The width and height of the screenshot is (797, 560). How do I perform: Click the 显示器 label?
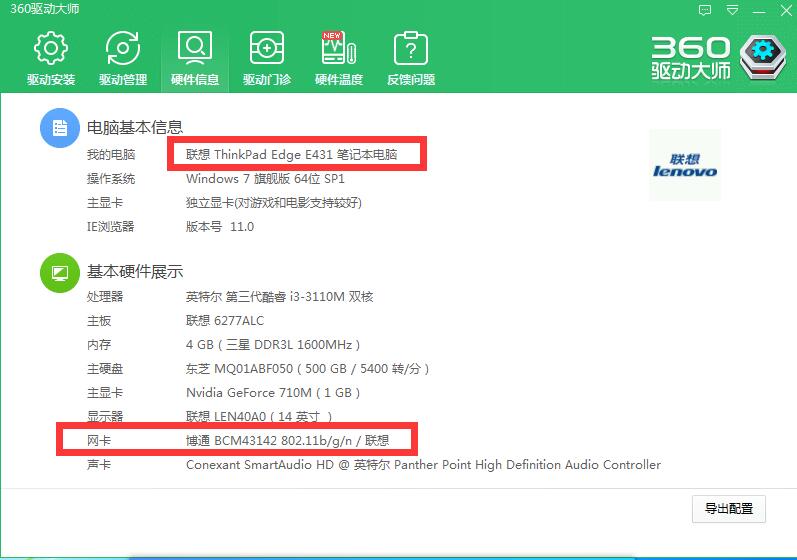click(105, 417)
